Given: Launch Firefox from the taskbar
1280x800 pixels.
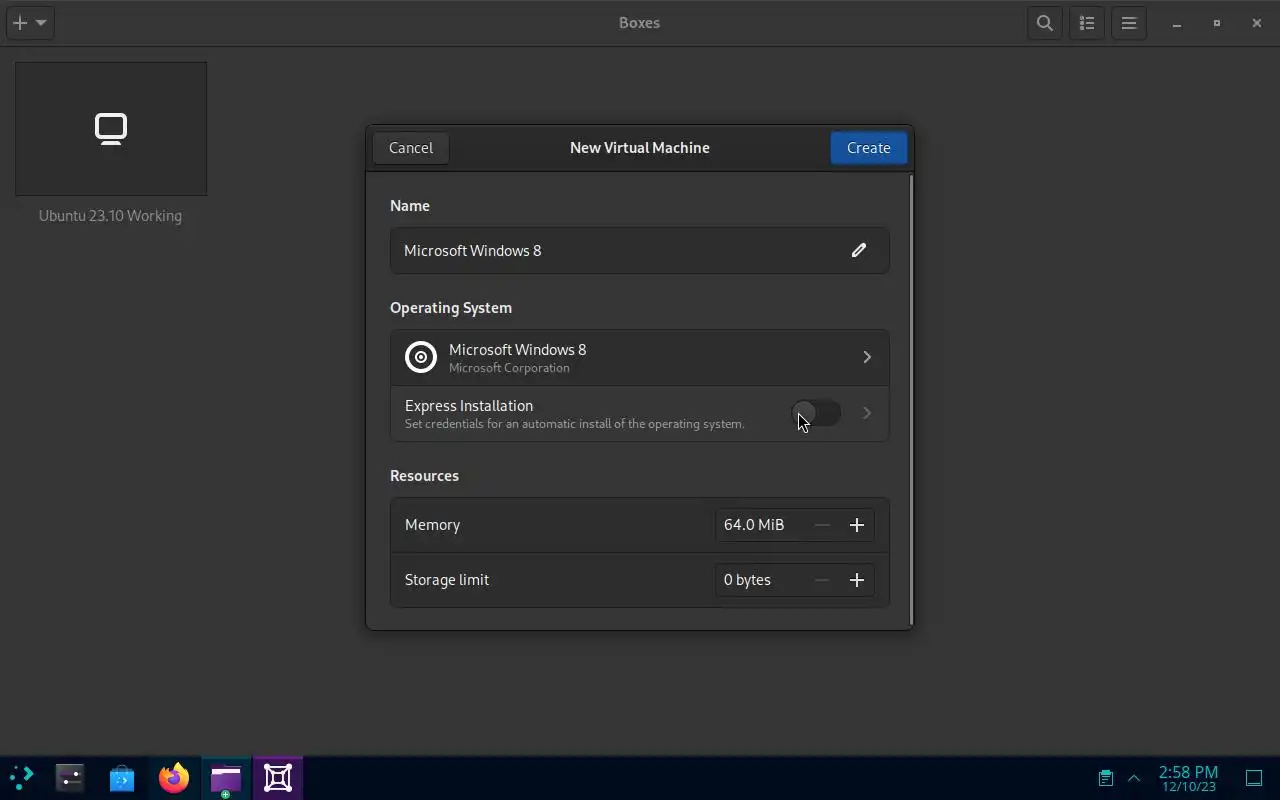Looking at the screenshot, I should pos(174,777).
